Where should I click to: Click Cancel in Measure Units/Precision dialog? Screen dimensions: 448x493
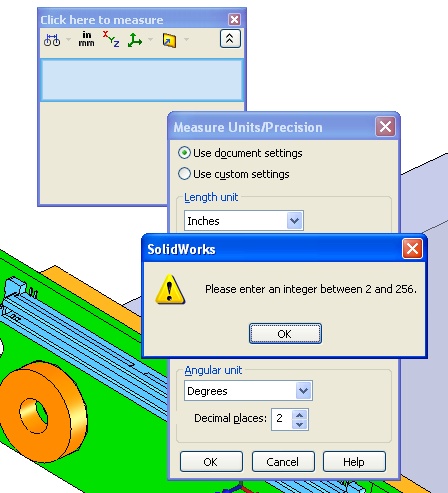click(x=283, y=462)
